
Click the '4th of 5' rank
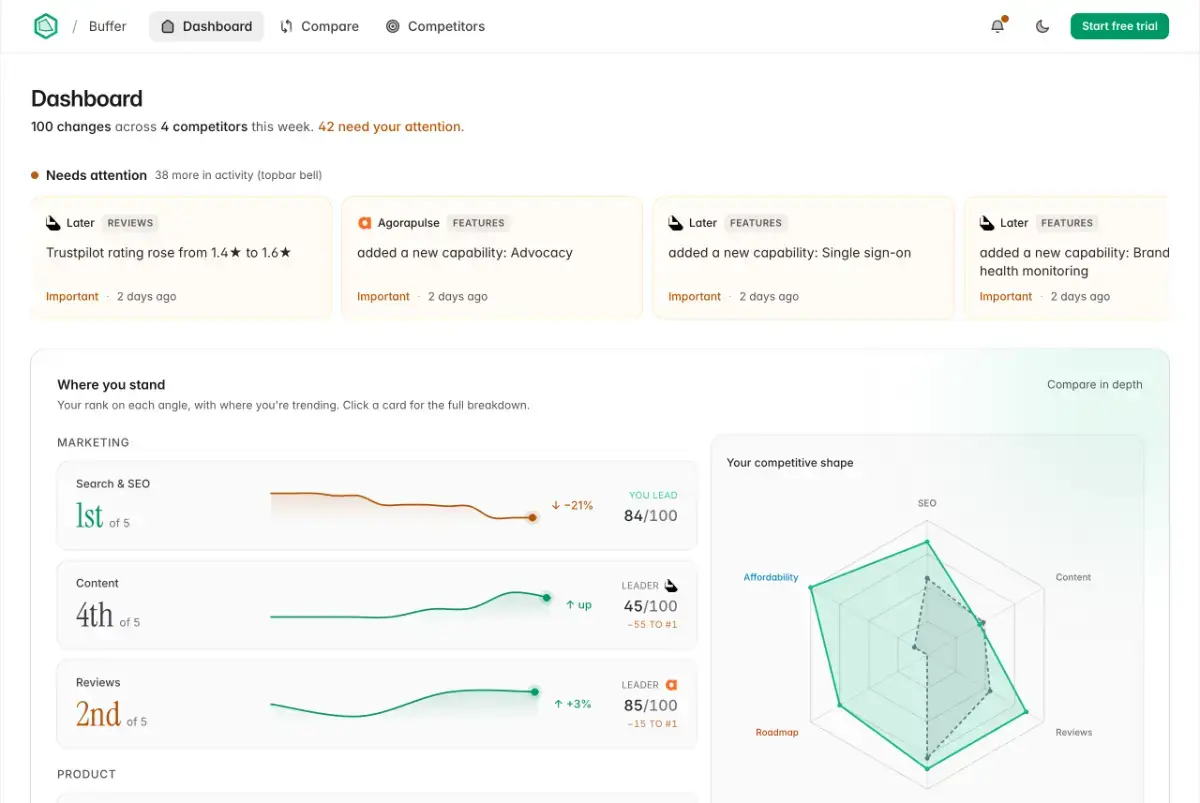pyautogui.click(x=108, y=615)
